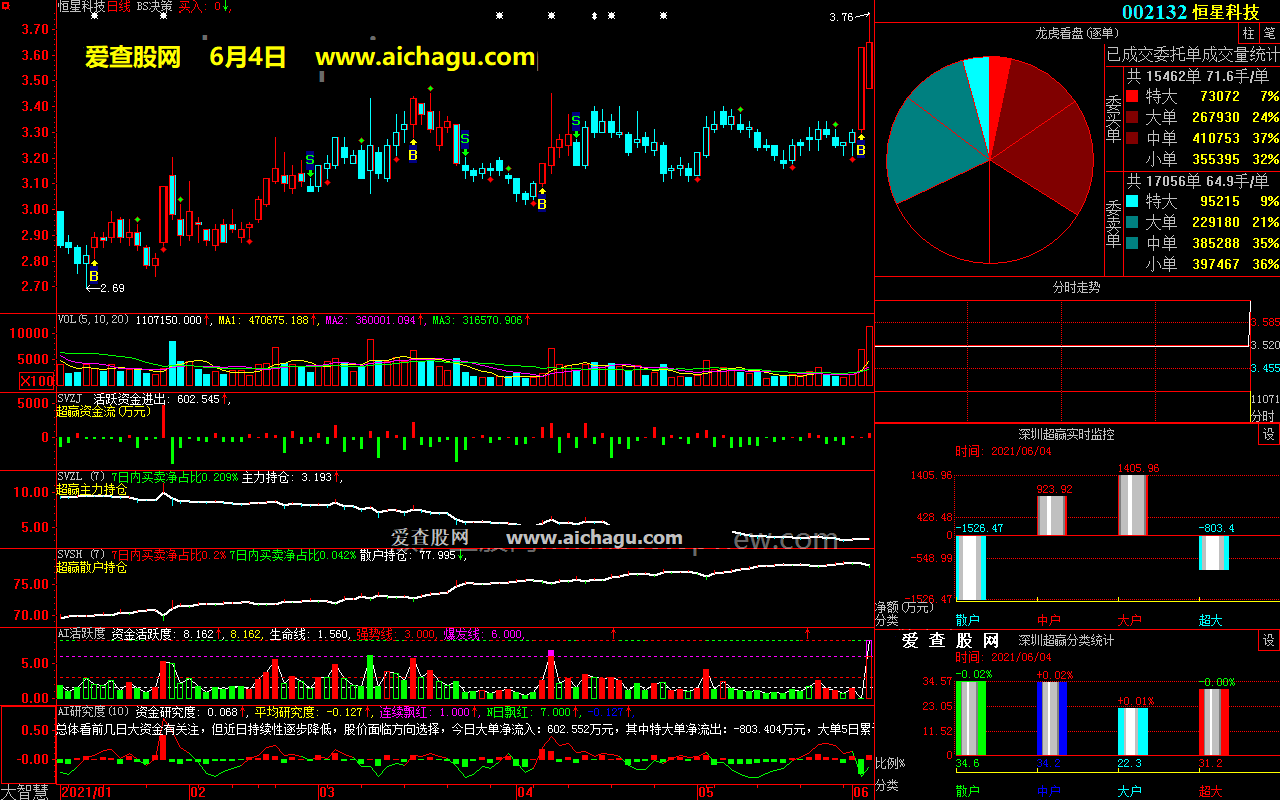The height and width of the screenshot is (800, 1280).
Task: Click the 03 month on time axis
Action: [x=327, y=792]
